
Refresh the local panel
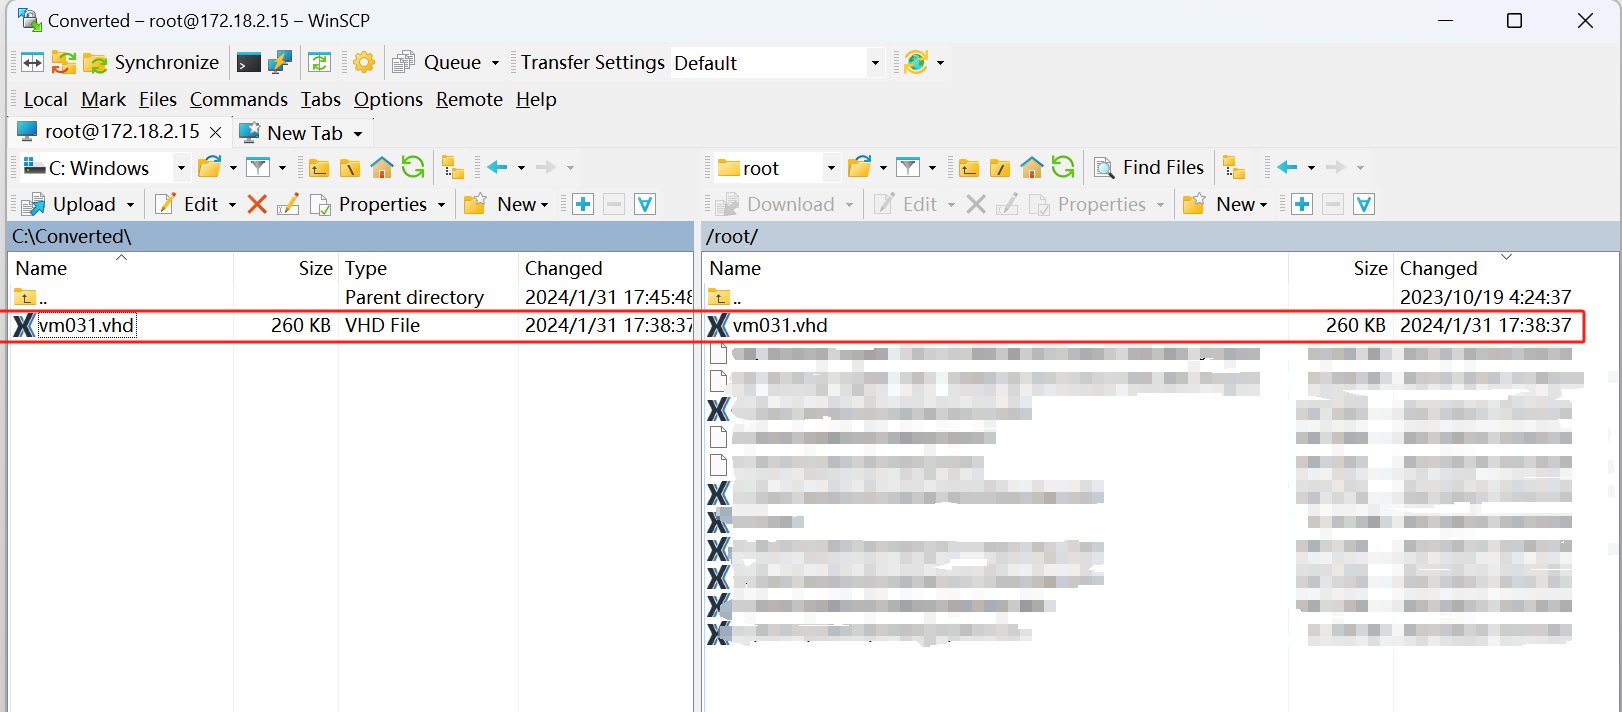[x=412, y=167]
